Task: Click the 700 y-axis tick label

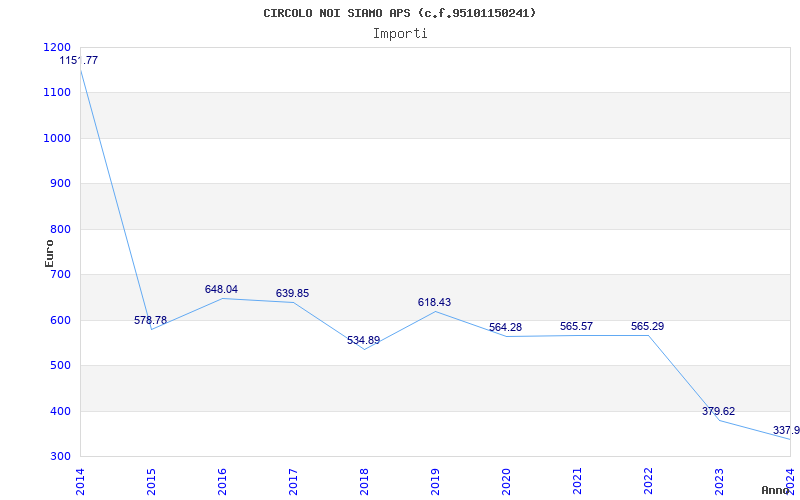Action: (x=61, y=274)
